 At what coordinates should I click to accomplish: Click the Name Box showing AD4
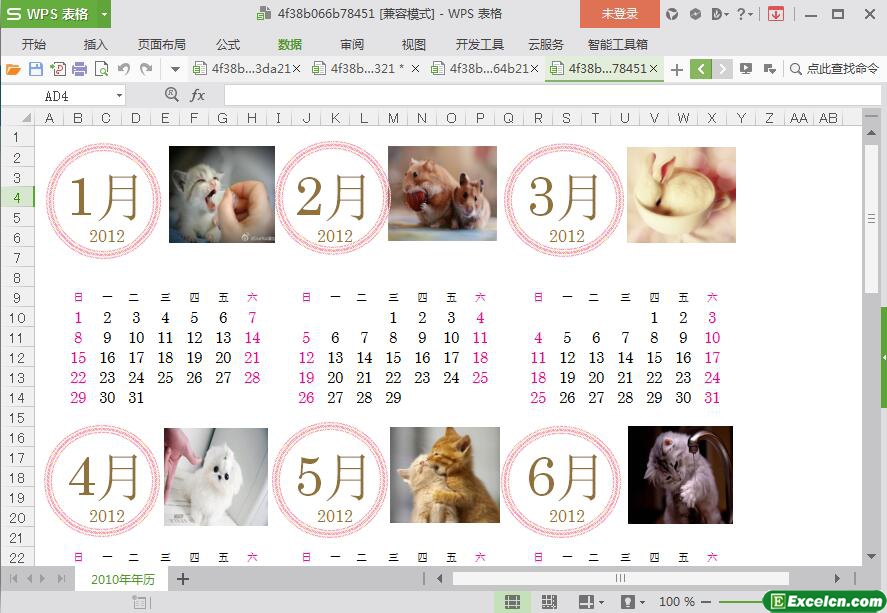[57, 96]
